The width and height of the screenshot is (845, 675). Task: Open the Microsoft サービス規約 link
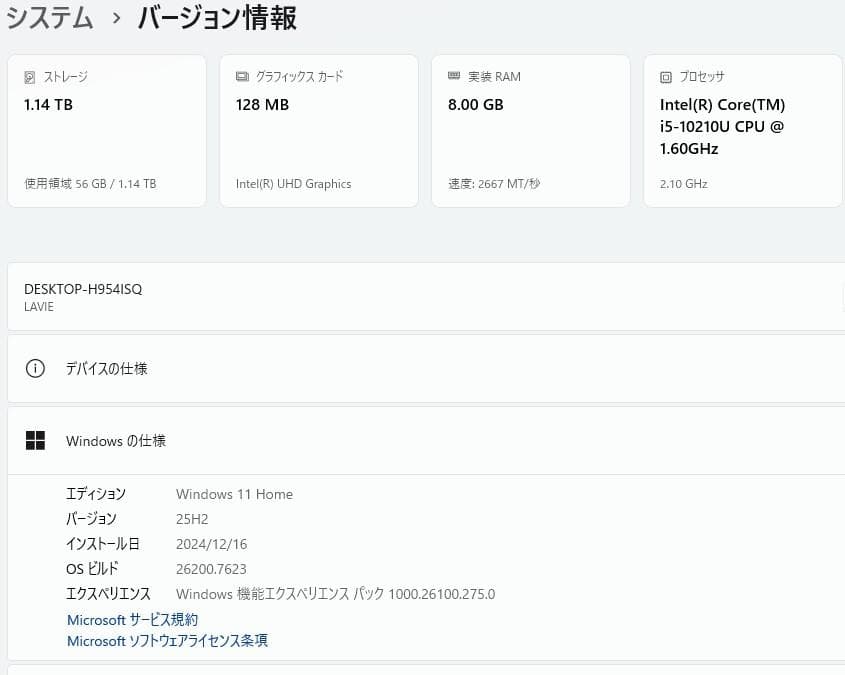click(131, 619)
